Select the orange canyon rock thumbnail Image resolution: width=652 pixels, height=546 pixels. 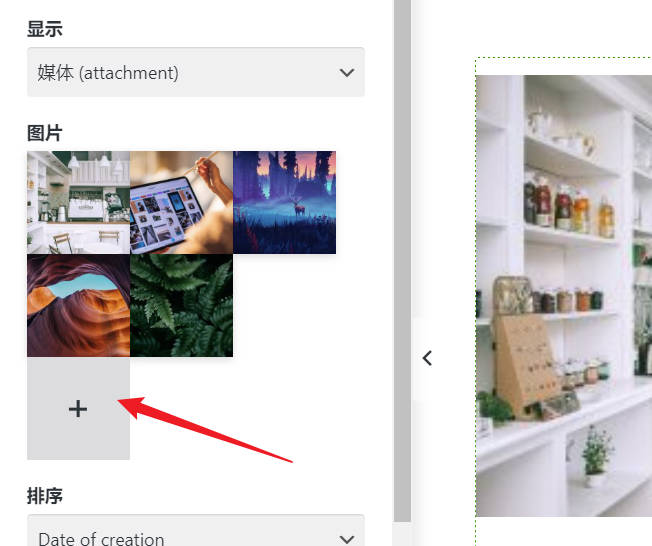click(79, 306)
